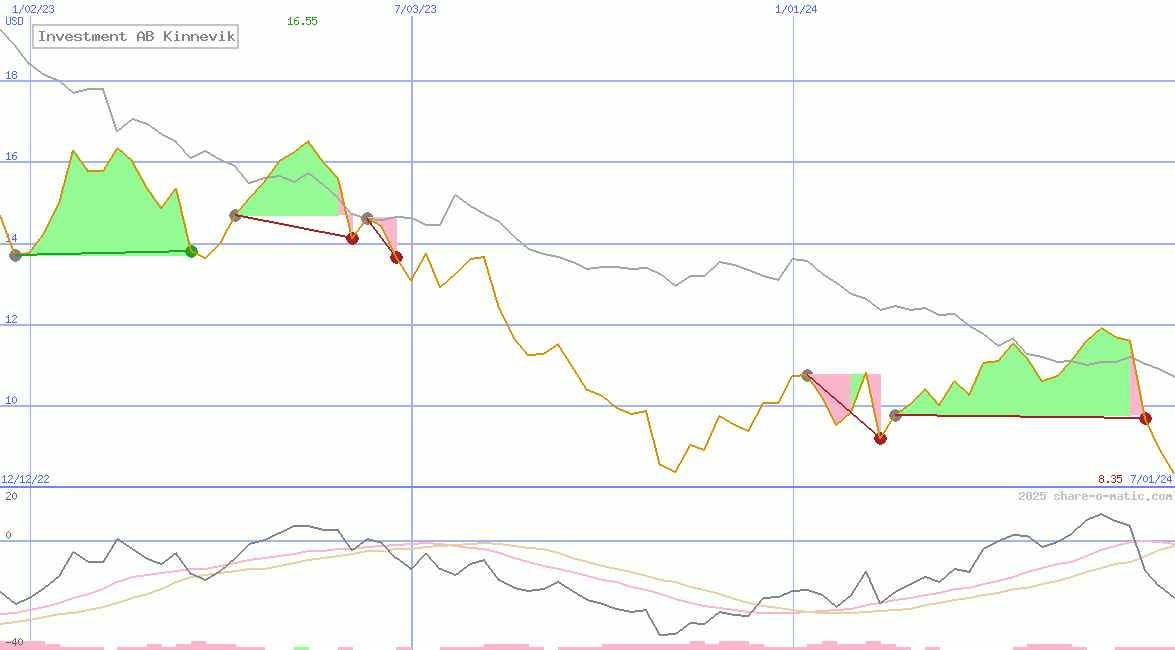This screenshot has width=1175, height=650.
Task: Select the USD axis unit label
Action: [x=12, y=20]
